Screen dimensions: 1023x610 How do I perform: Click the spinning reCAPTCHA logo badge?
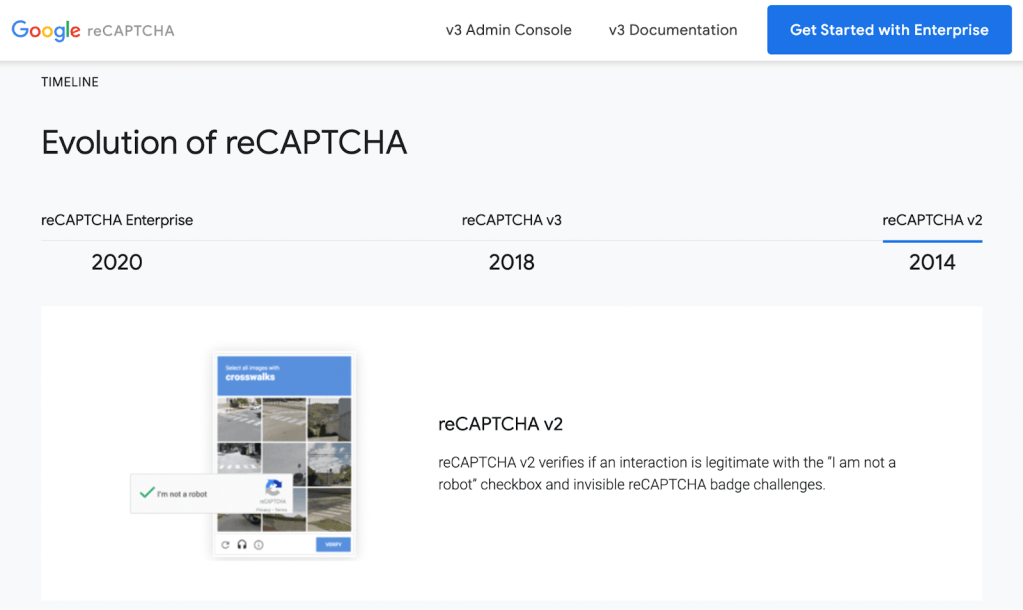tap(273, 489)
